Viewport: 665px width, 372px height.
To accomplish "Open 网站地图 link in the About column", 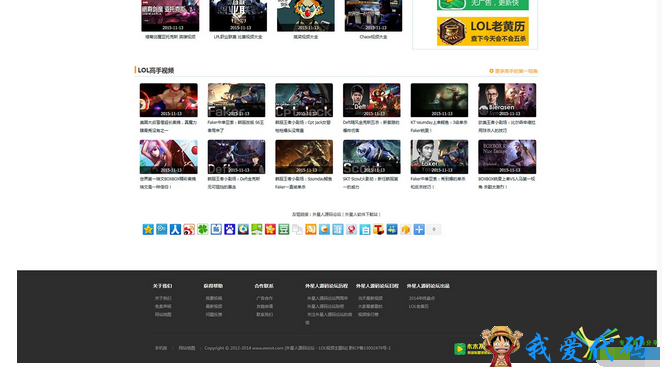I will tap(163, 315).
